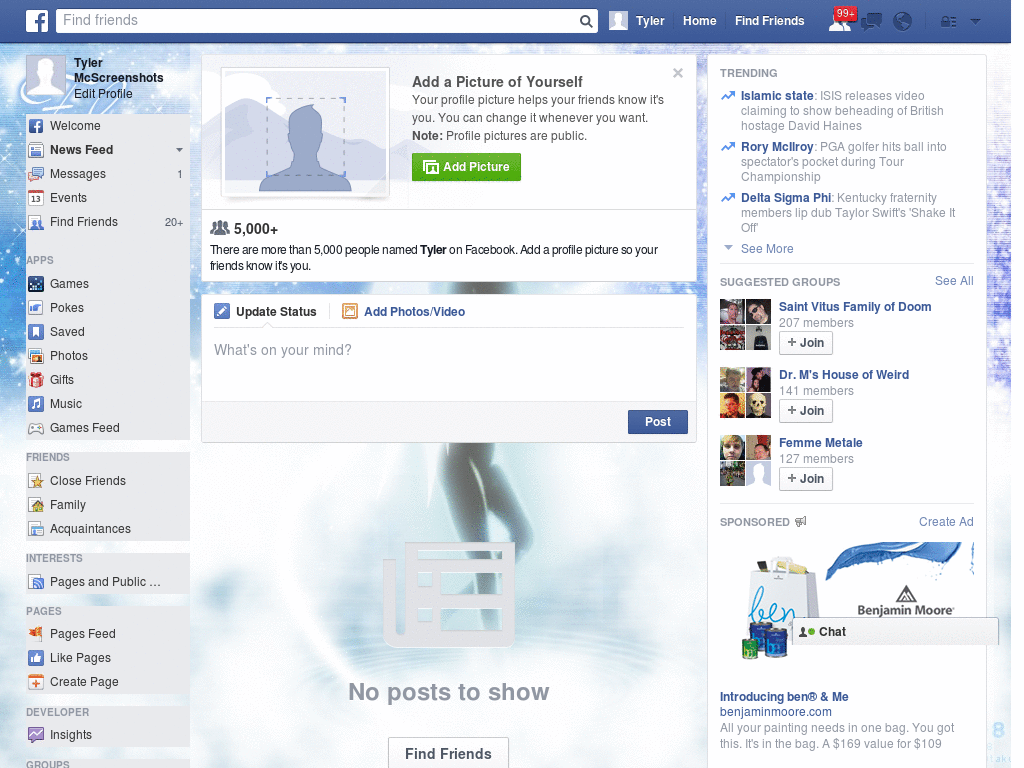Dismiss the Add a Picture of Yourself card

click(678, 73)
